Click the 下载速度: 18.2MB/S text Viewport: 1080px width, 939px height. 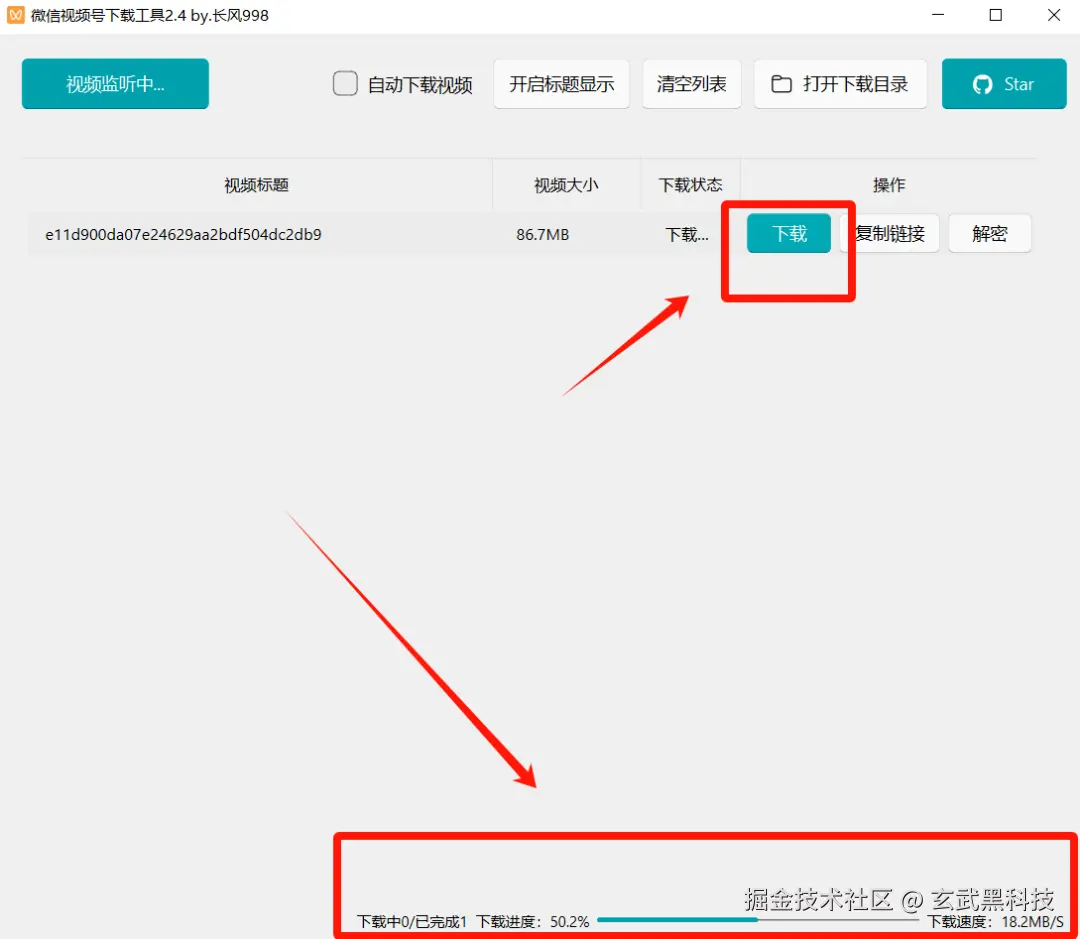tap(995, 922)
